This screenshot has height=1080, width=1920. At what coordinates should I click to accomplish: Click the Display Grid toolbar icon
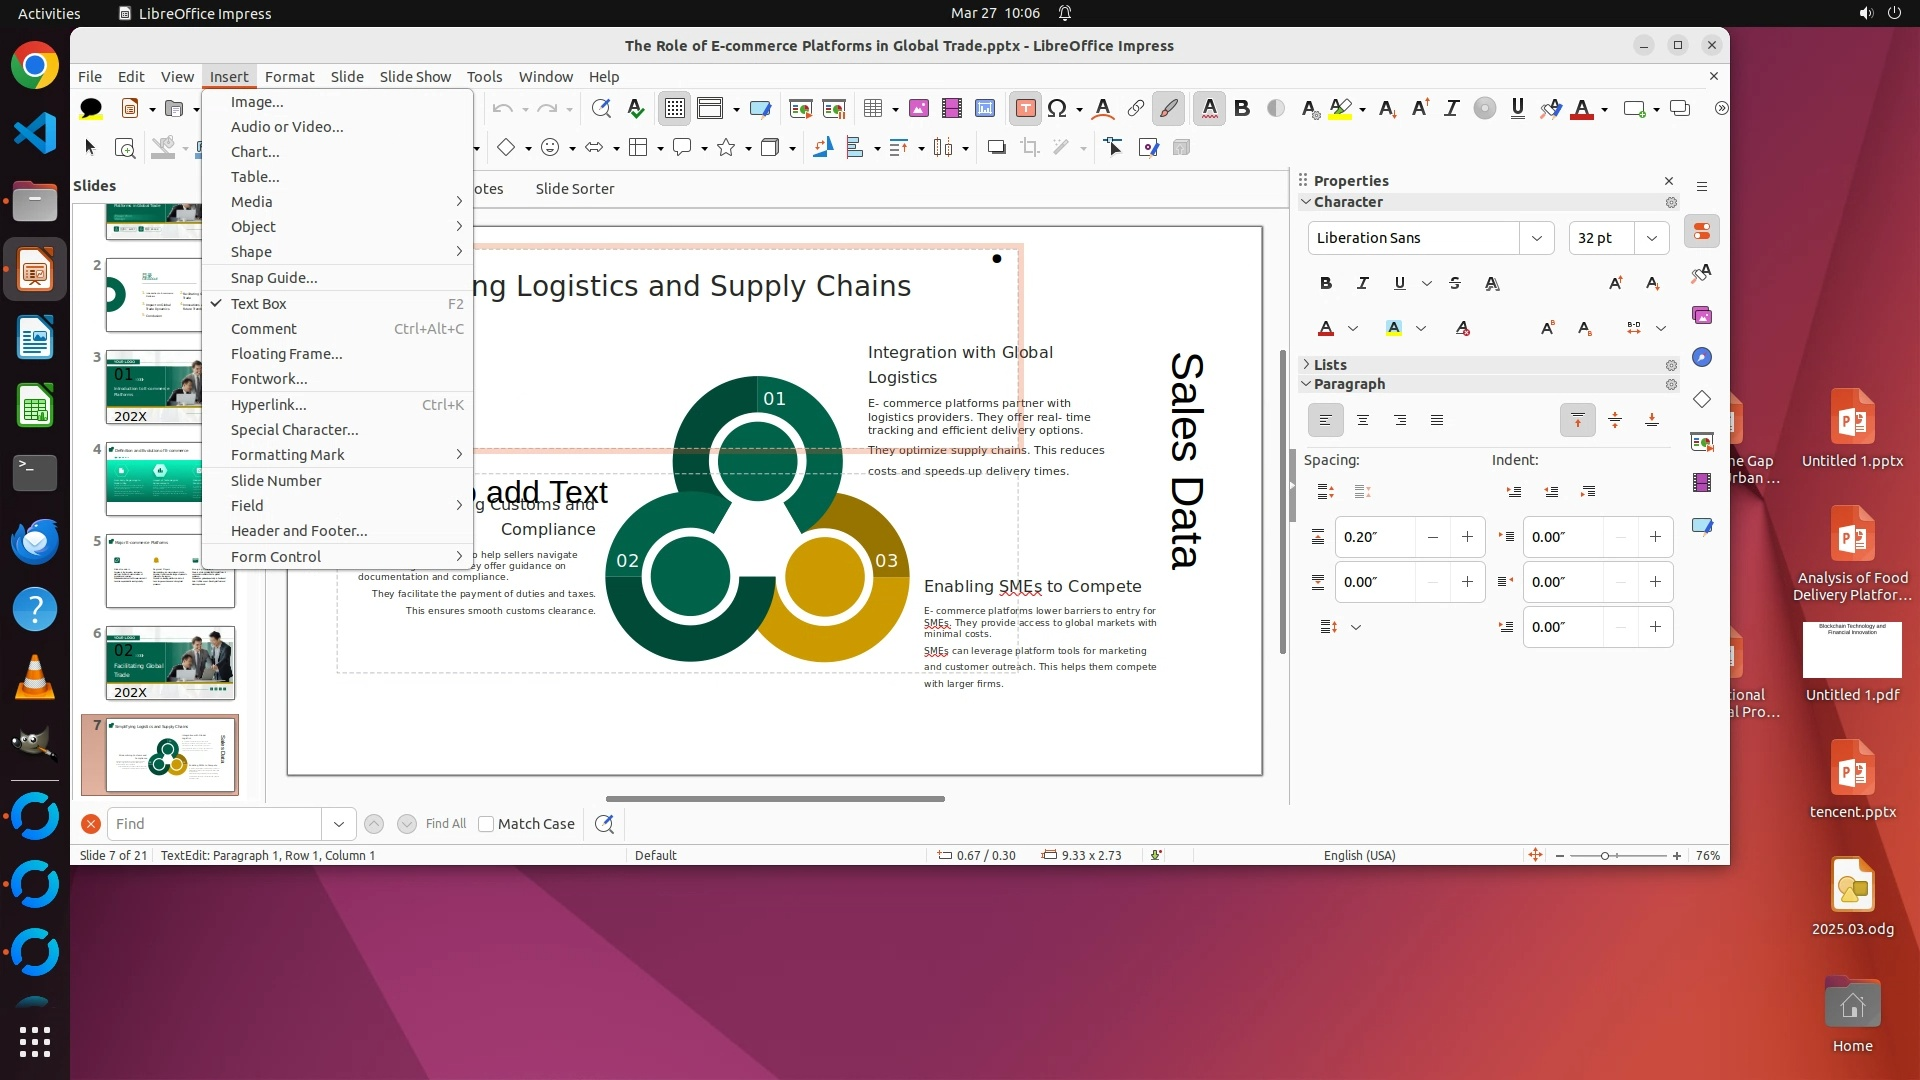click(x=675, y=109)
